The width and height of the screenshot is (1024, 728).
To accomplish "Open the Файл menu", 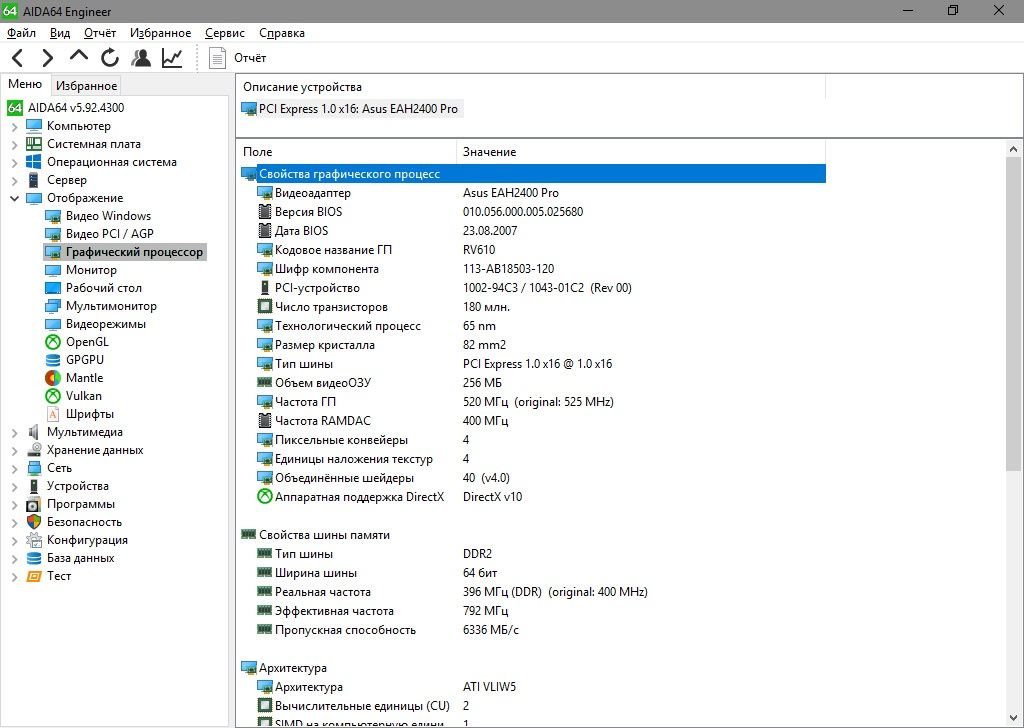I will [x=22, y=33].
